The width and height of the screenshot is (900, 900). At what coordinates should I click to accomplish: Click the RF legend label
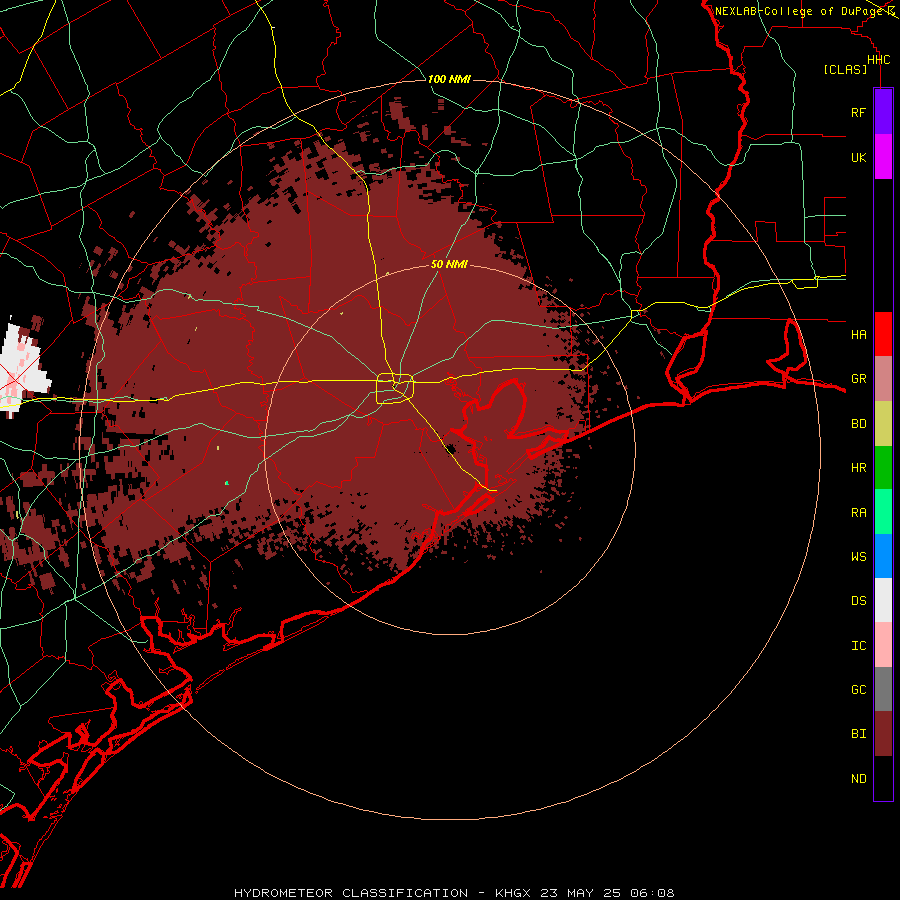pyautogui.click(x=858, y=112)
